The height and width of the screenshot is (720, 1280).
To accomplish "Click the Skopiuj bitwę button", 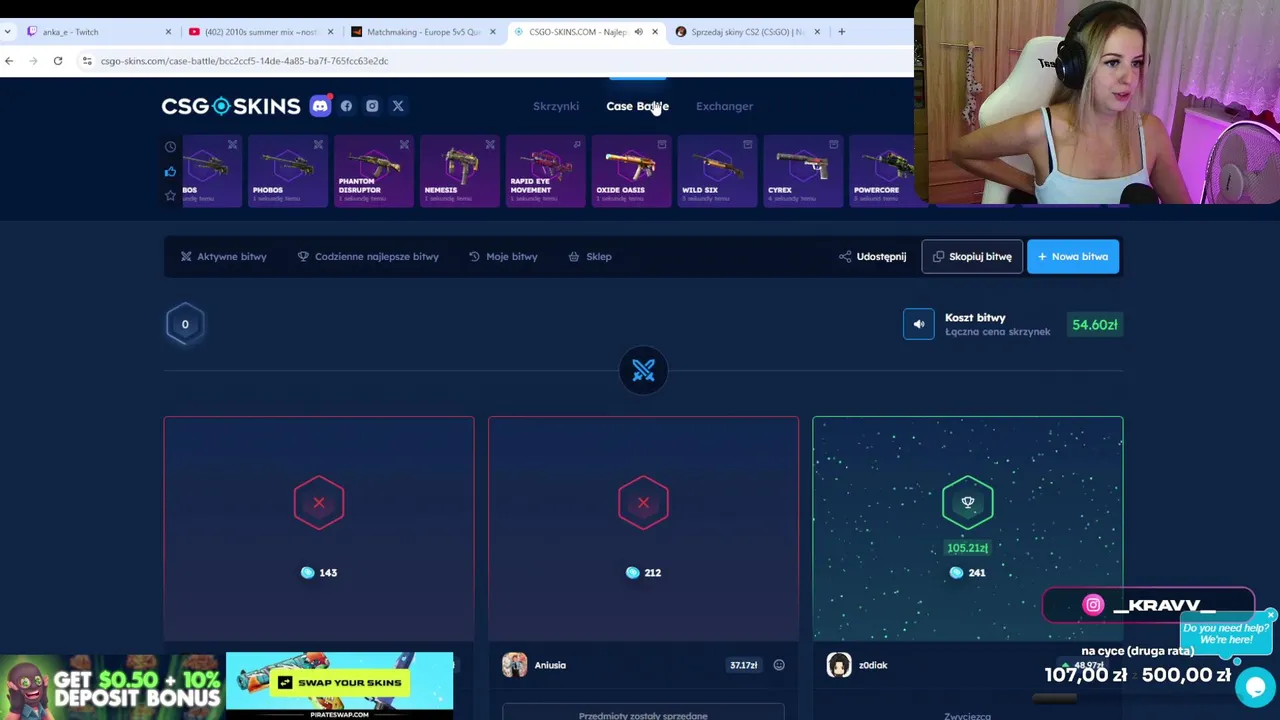I will coord(972,257).
